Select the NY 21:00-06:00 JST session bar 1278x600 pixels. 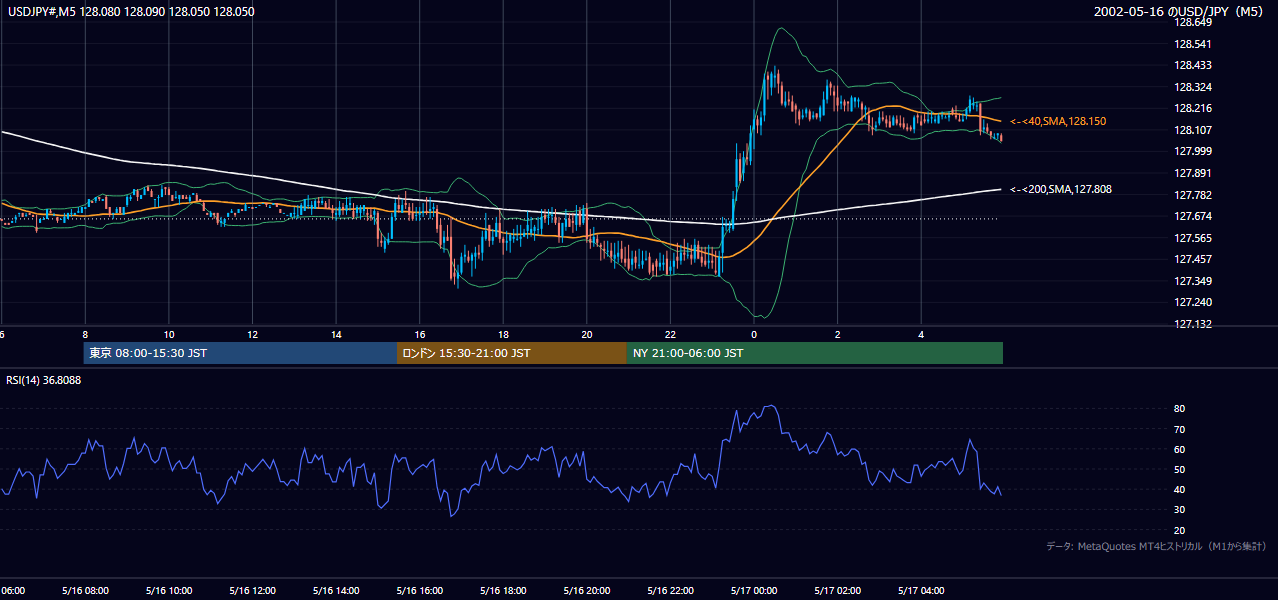pos(815,353)
